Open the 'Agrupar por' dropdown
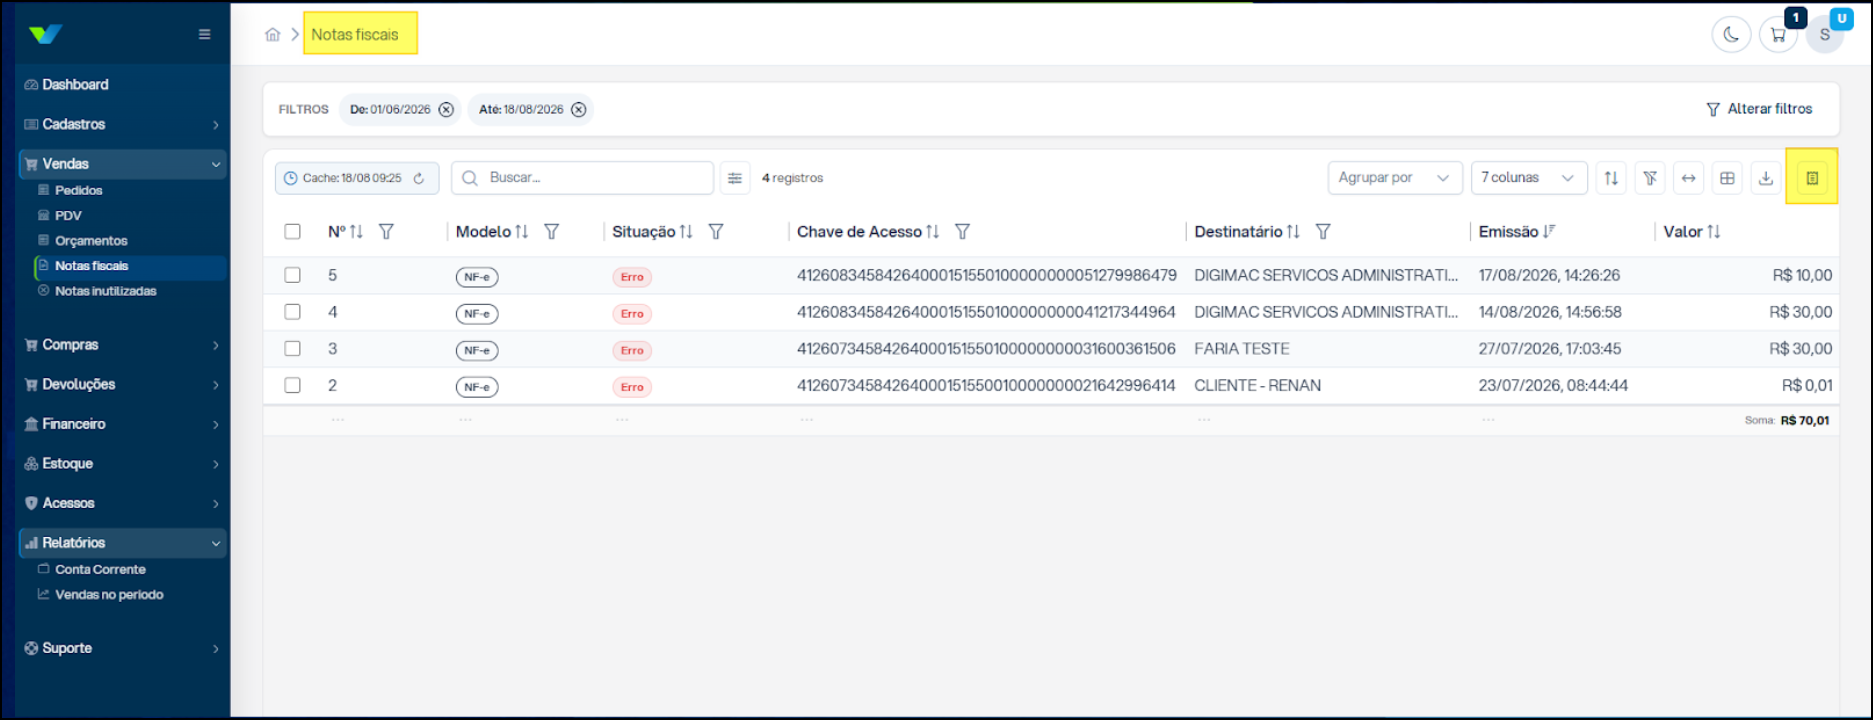Image resolution: width=1873 pixels, height=720 pixels. (x=1394, y=178)
